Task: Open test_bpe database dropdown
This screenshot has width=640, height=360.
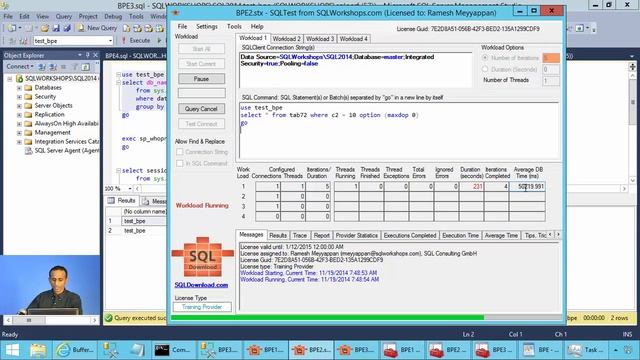Action: [110, 41]
